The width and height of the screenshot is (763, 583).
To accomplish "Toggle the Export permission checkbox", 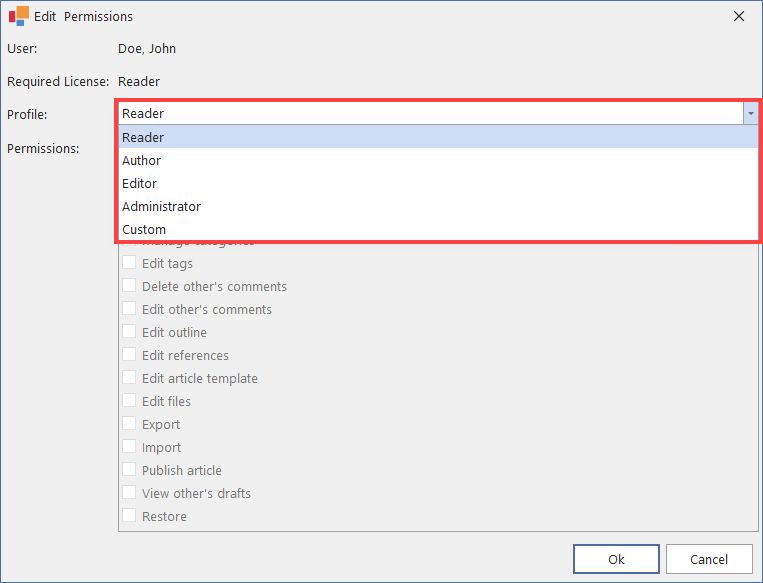I will tap(130, 425).
